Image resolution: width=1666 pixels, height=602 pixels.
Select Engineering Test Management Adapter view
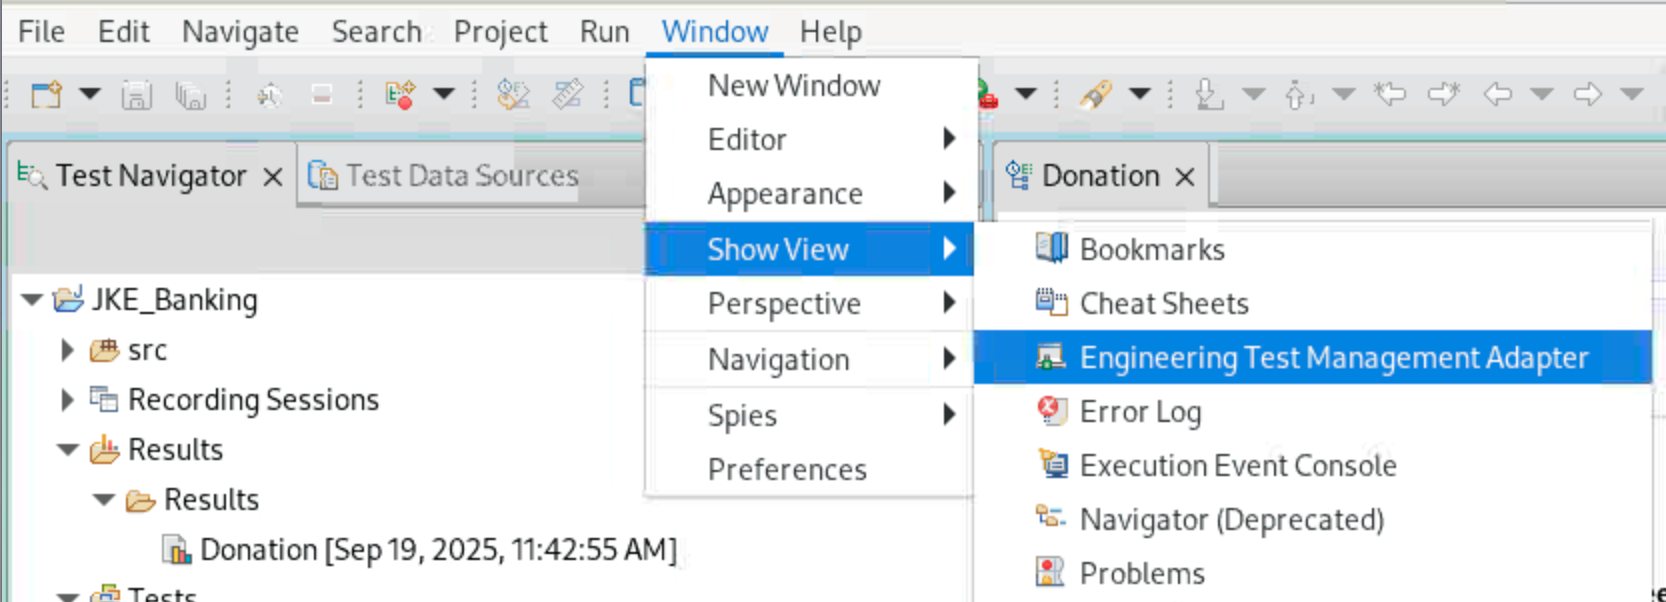click(1333, 358)
